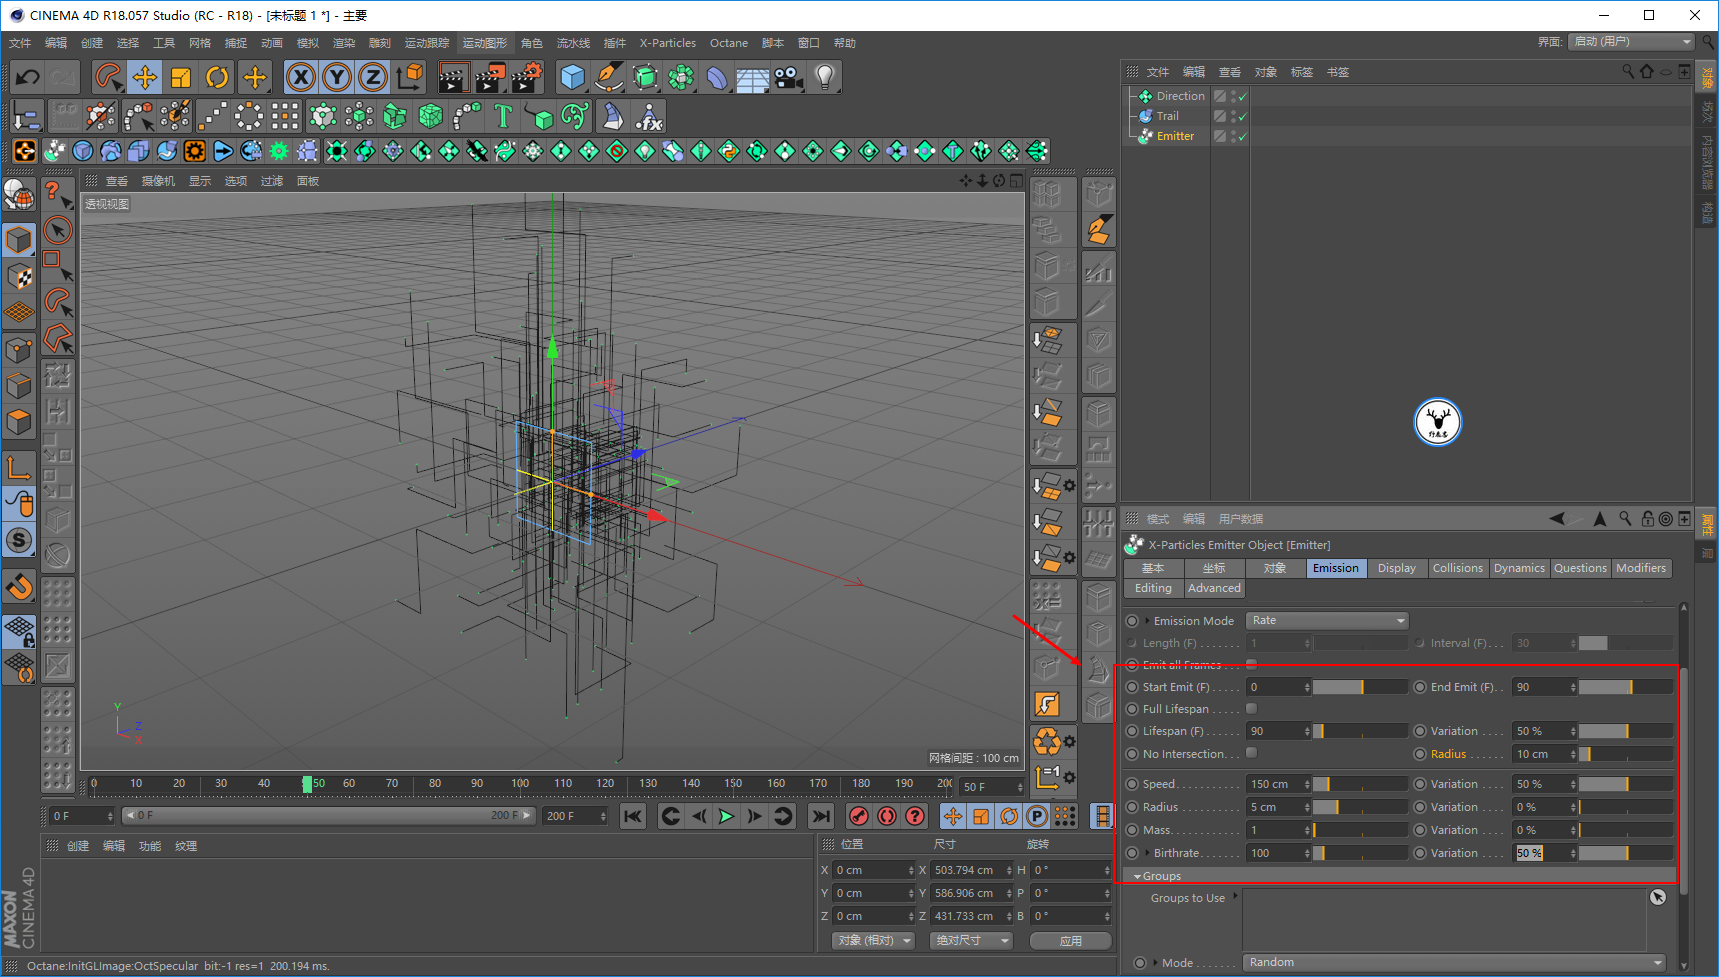Add a Floor environment object

coord(753,77)
